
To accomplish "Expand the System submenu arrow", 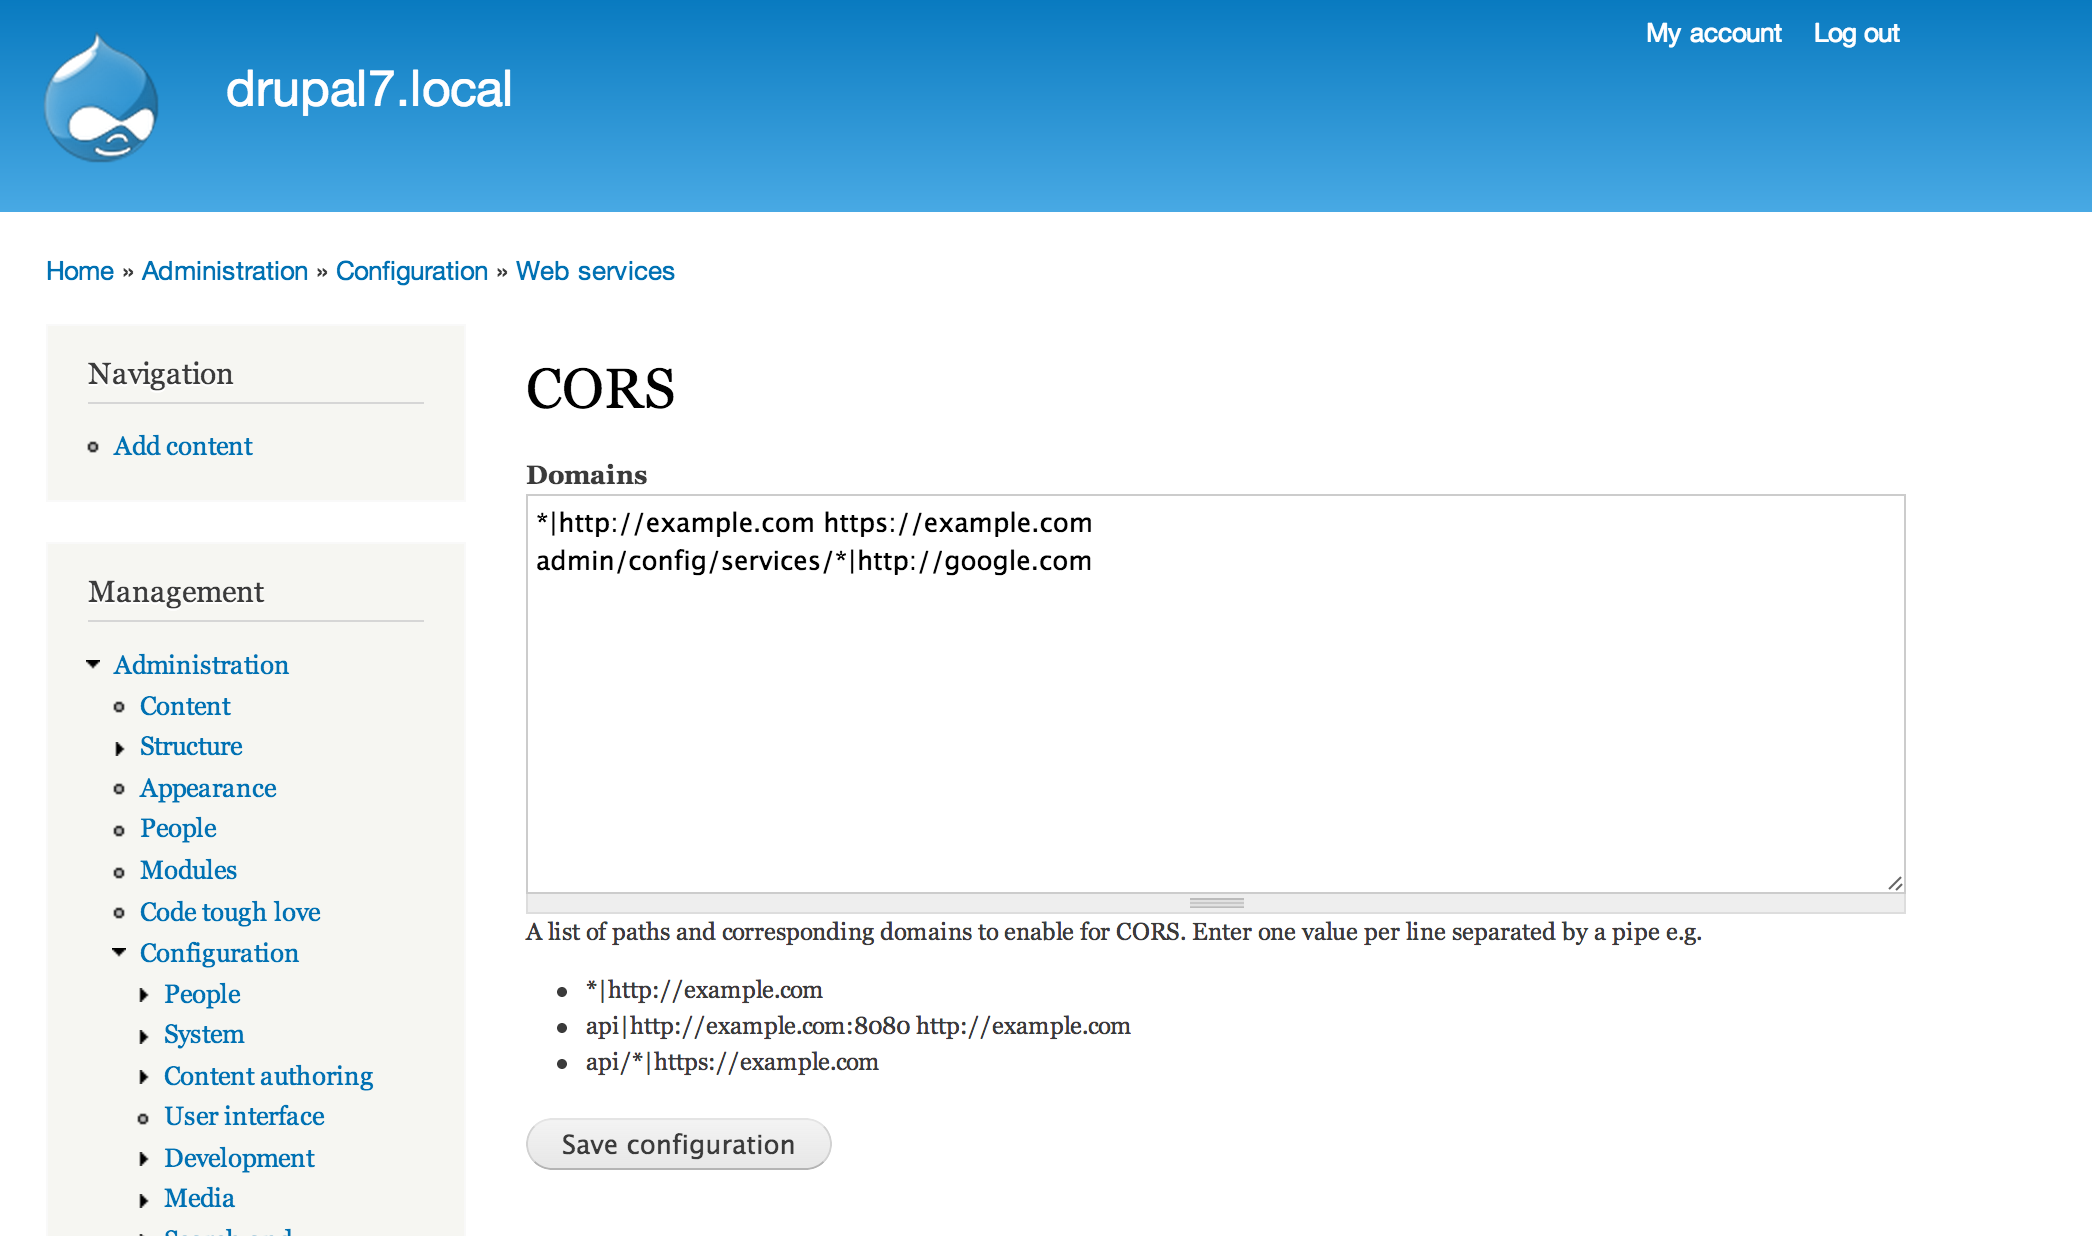I will coord(144,1036).
